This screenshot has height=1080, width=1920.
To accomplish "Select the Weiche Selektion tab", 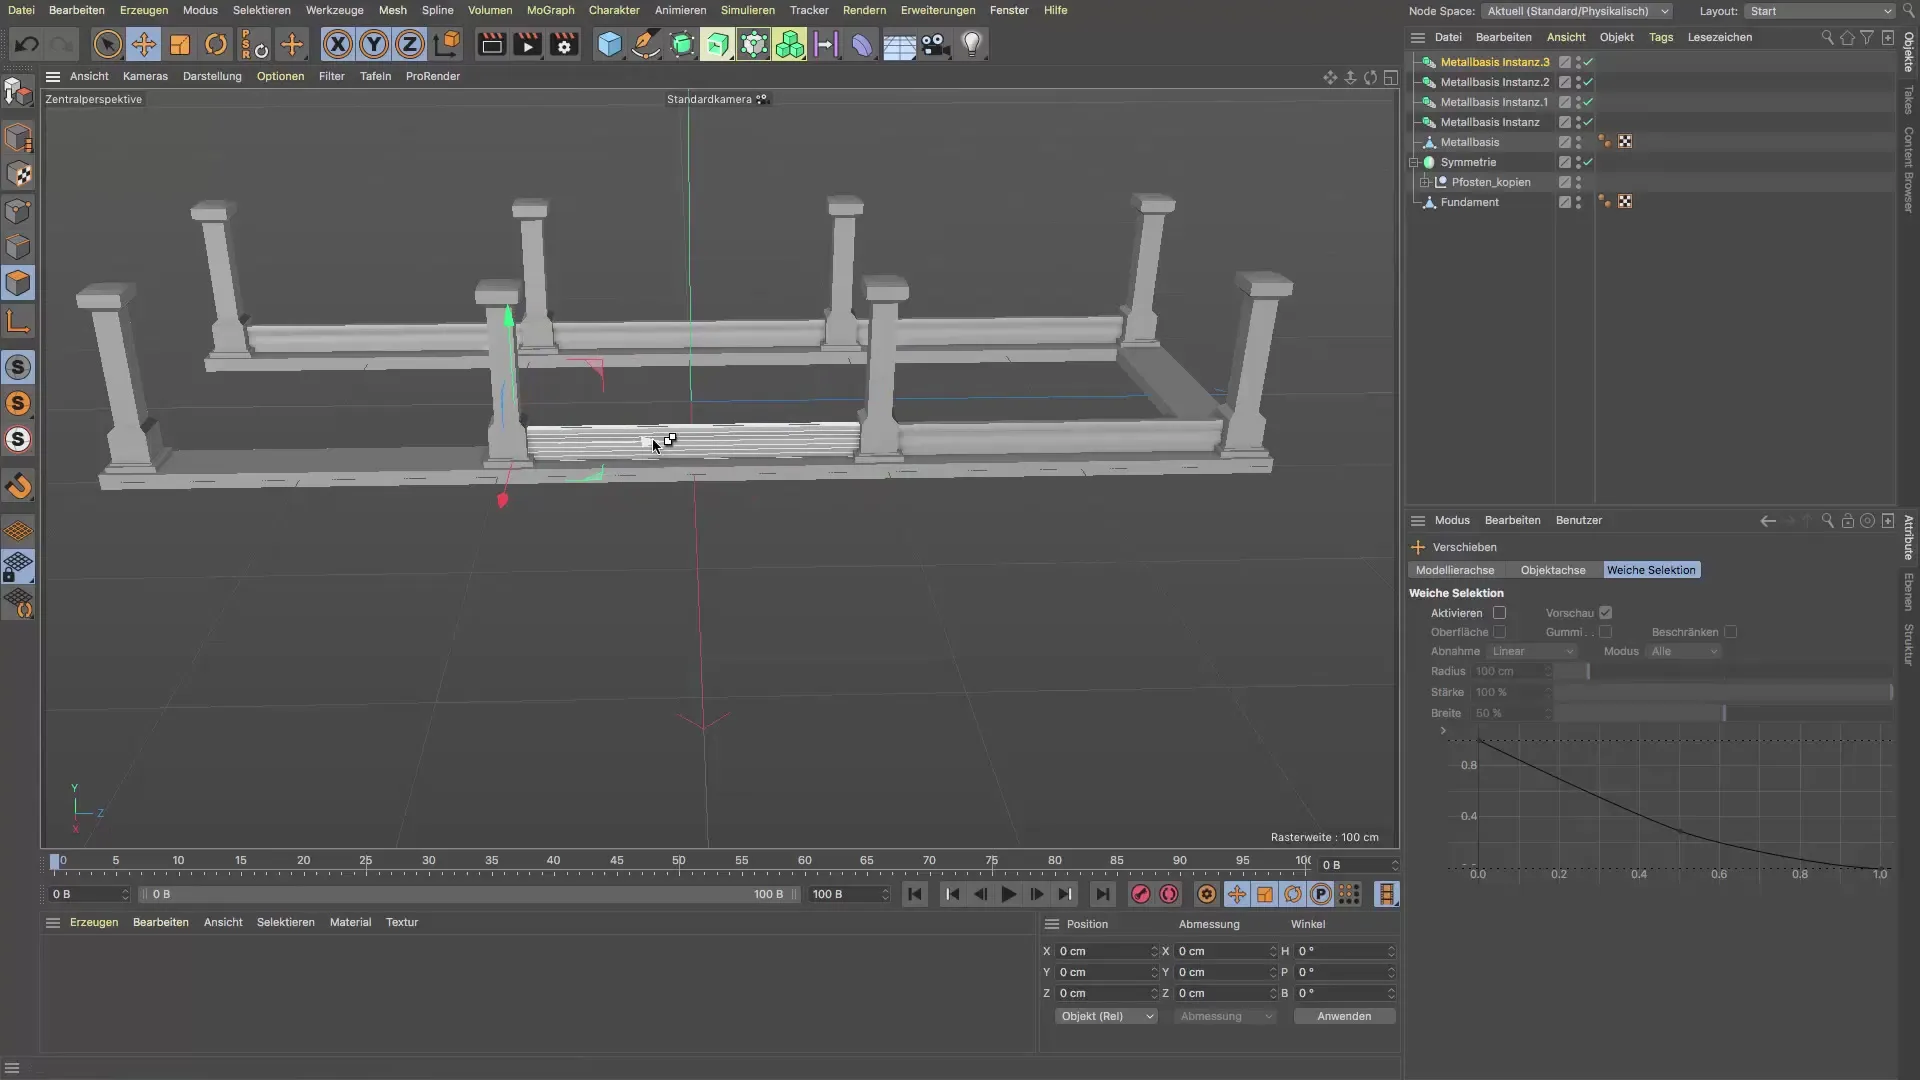I will [x=1651, y=570].
